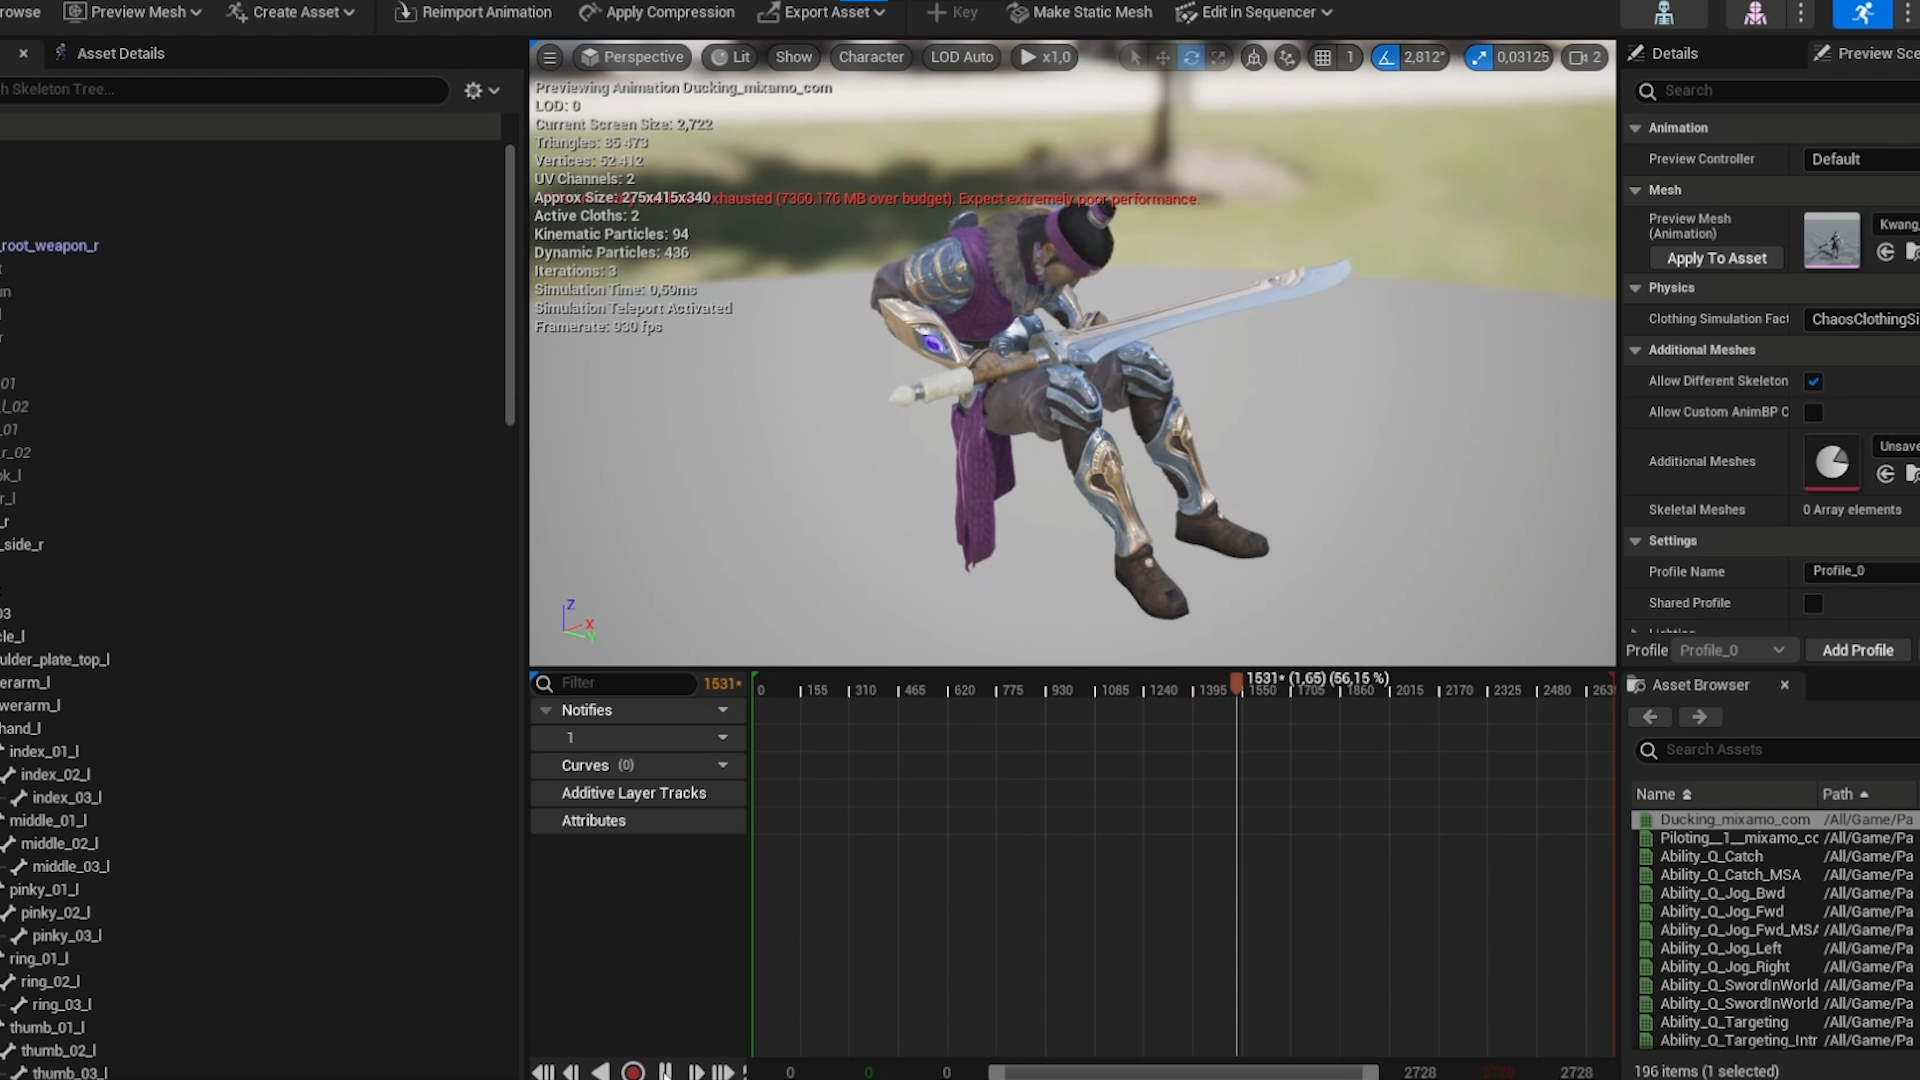Go back in Asset Browser history
The width and height of the screenshot is (1920, 1080).
click(x=1650, y=717)
